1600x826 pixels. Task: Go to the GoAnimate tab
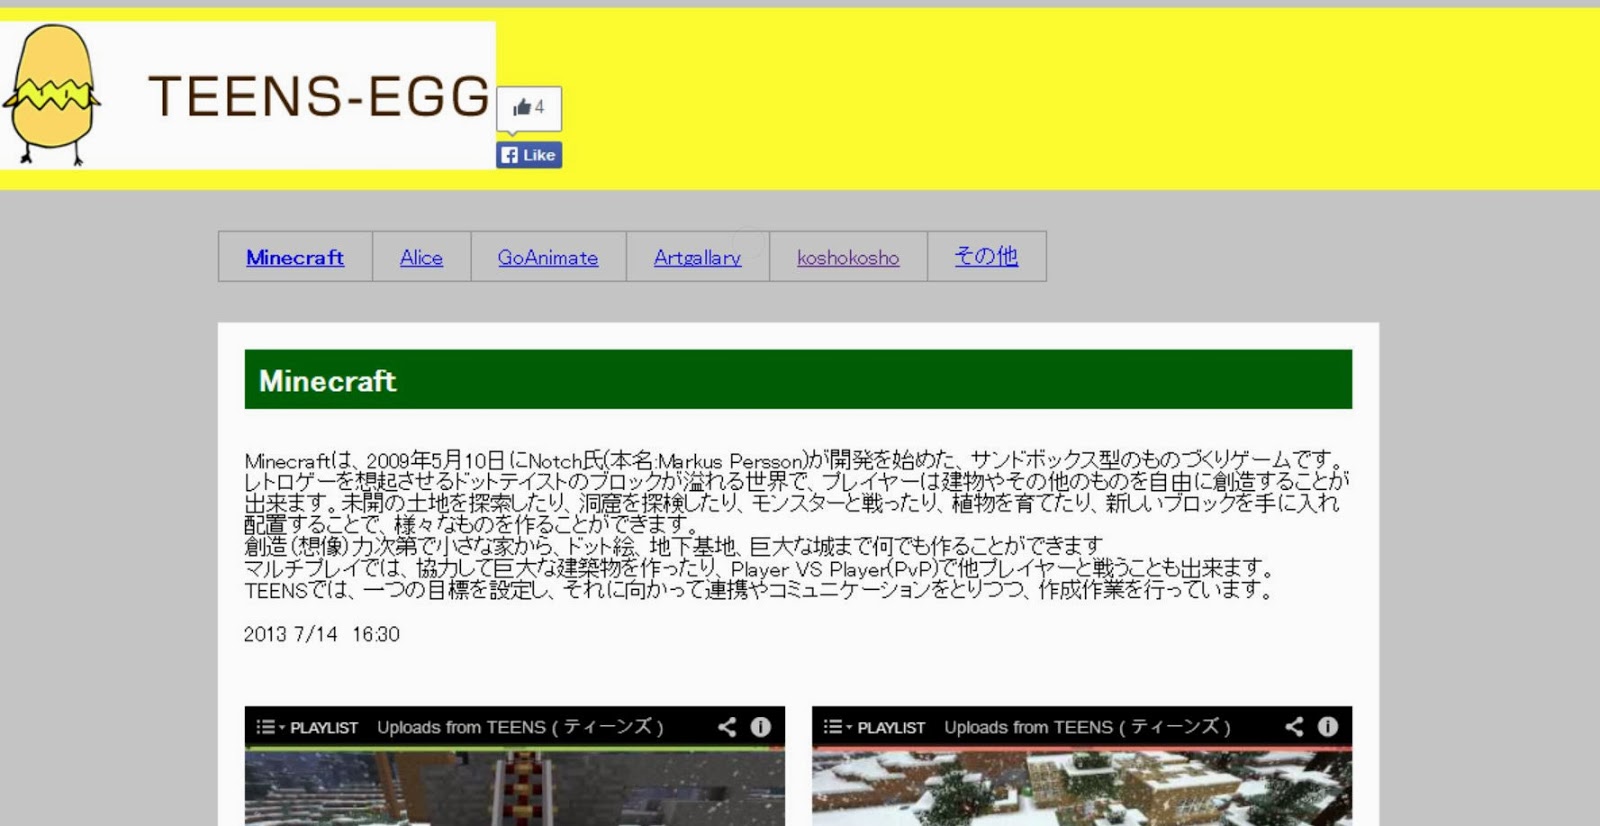click(548, 257)
